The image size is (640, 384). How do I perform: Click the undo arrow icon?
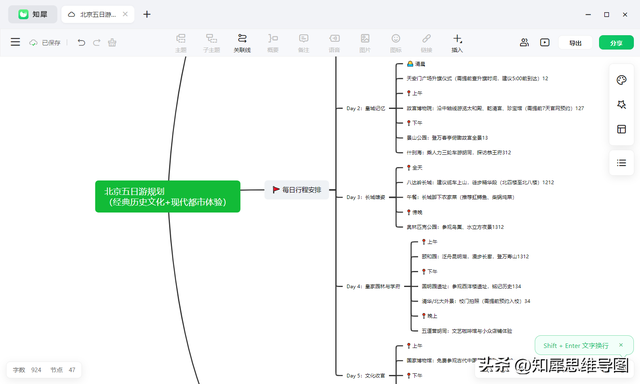coord(81,42)
